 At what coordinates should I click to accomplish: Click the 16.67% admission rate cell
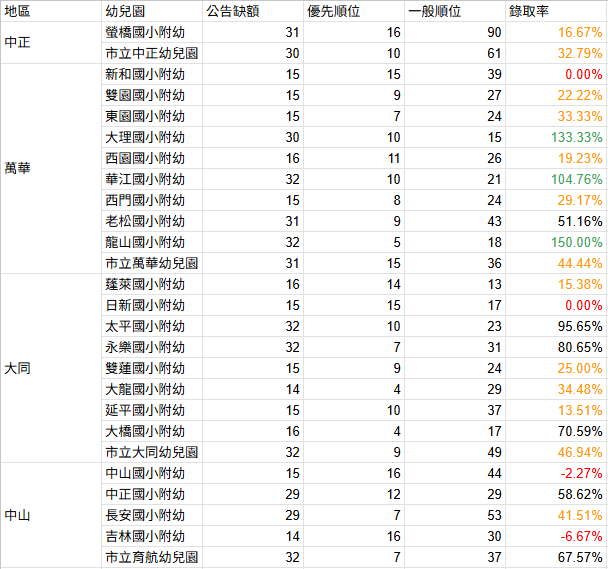coord(556,32)
